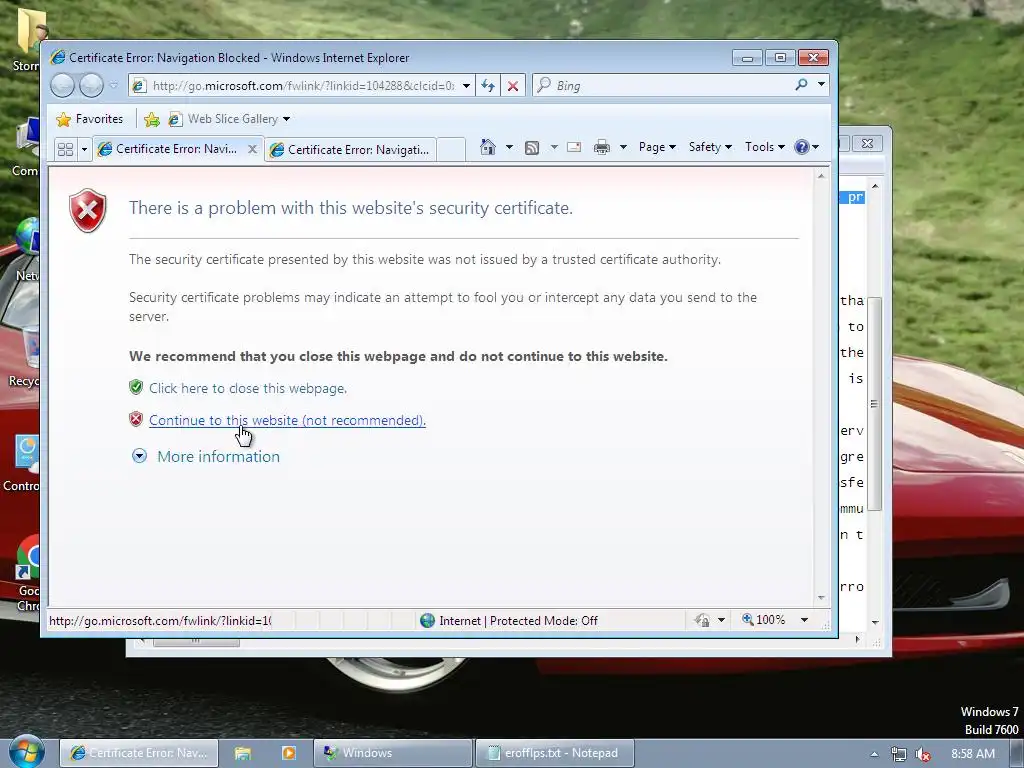Viewport: 1024px width, 768px height.
Task: Click the Back navigation button
Action: (x=63, y=86)
